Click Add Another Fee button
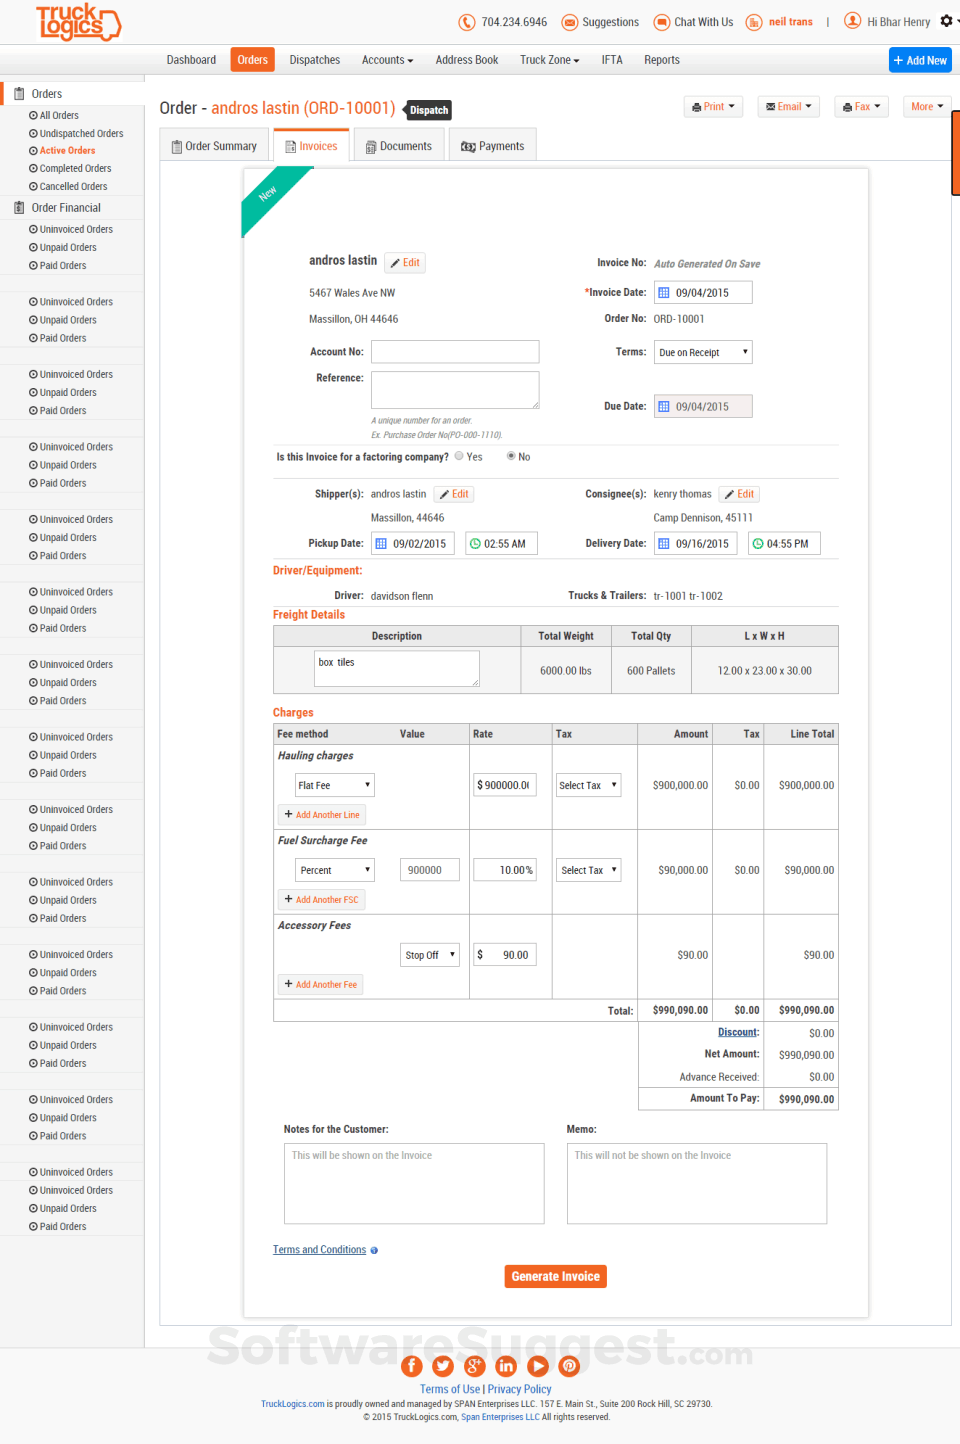 coord(321,985)
